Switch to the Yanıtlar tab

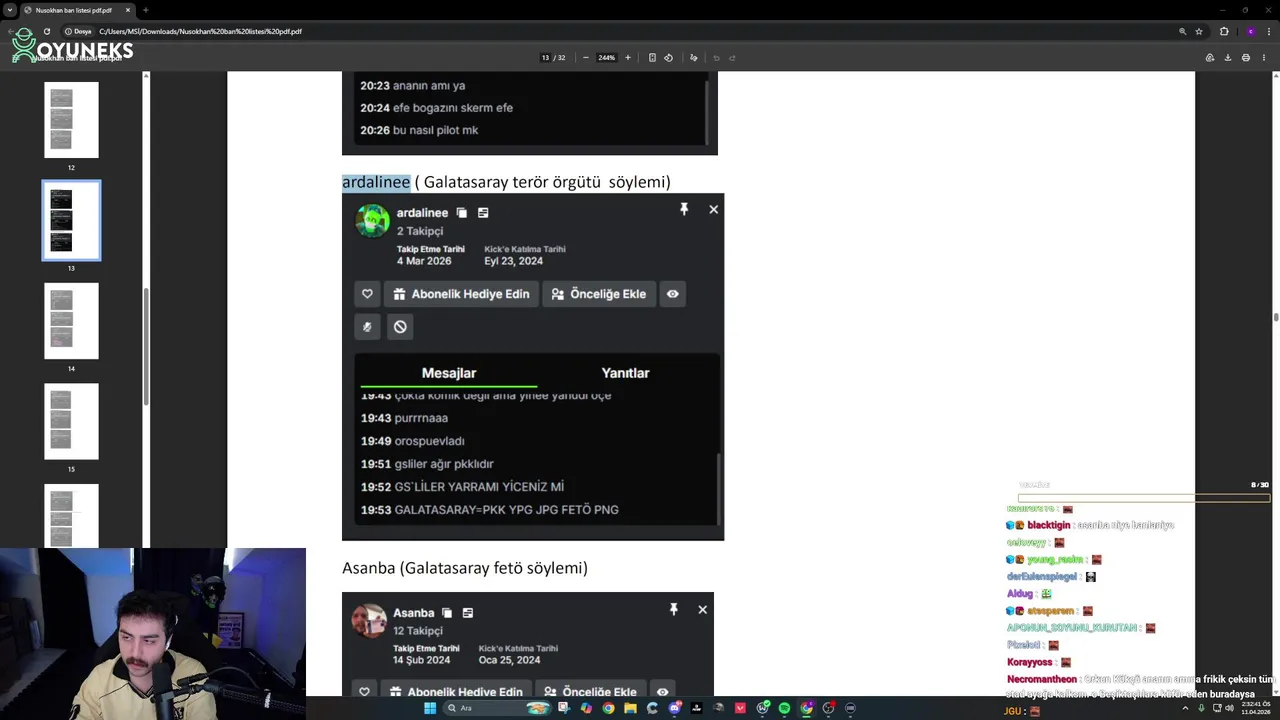point(625,373)
